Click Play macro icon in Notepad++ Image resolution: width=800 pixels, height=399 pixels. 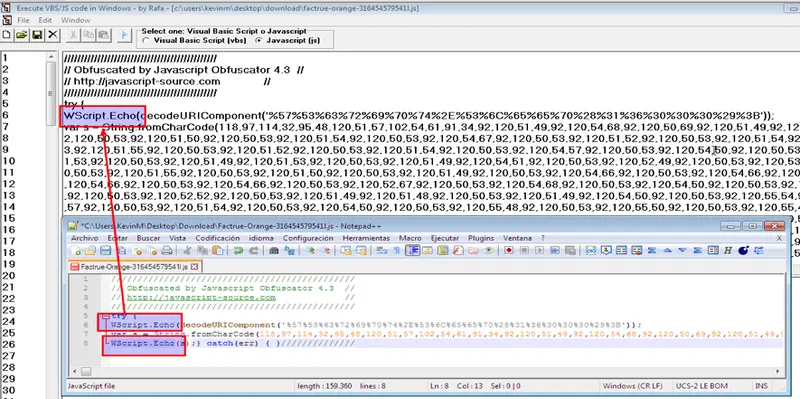539,251
